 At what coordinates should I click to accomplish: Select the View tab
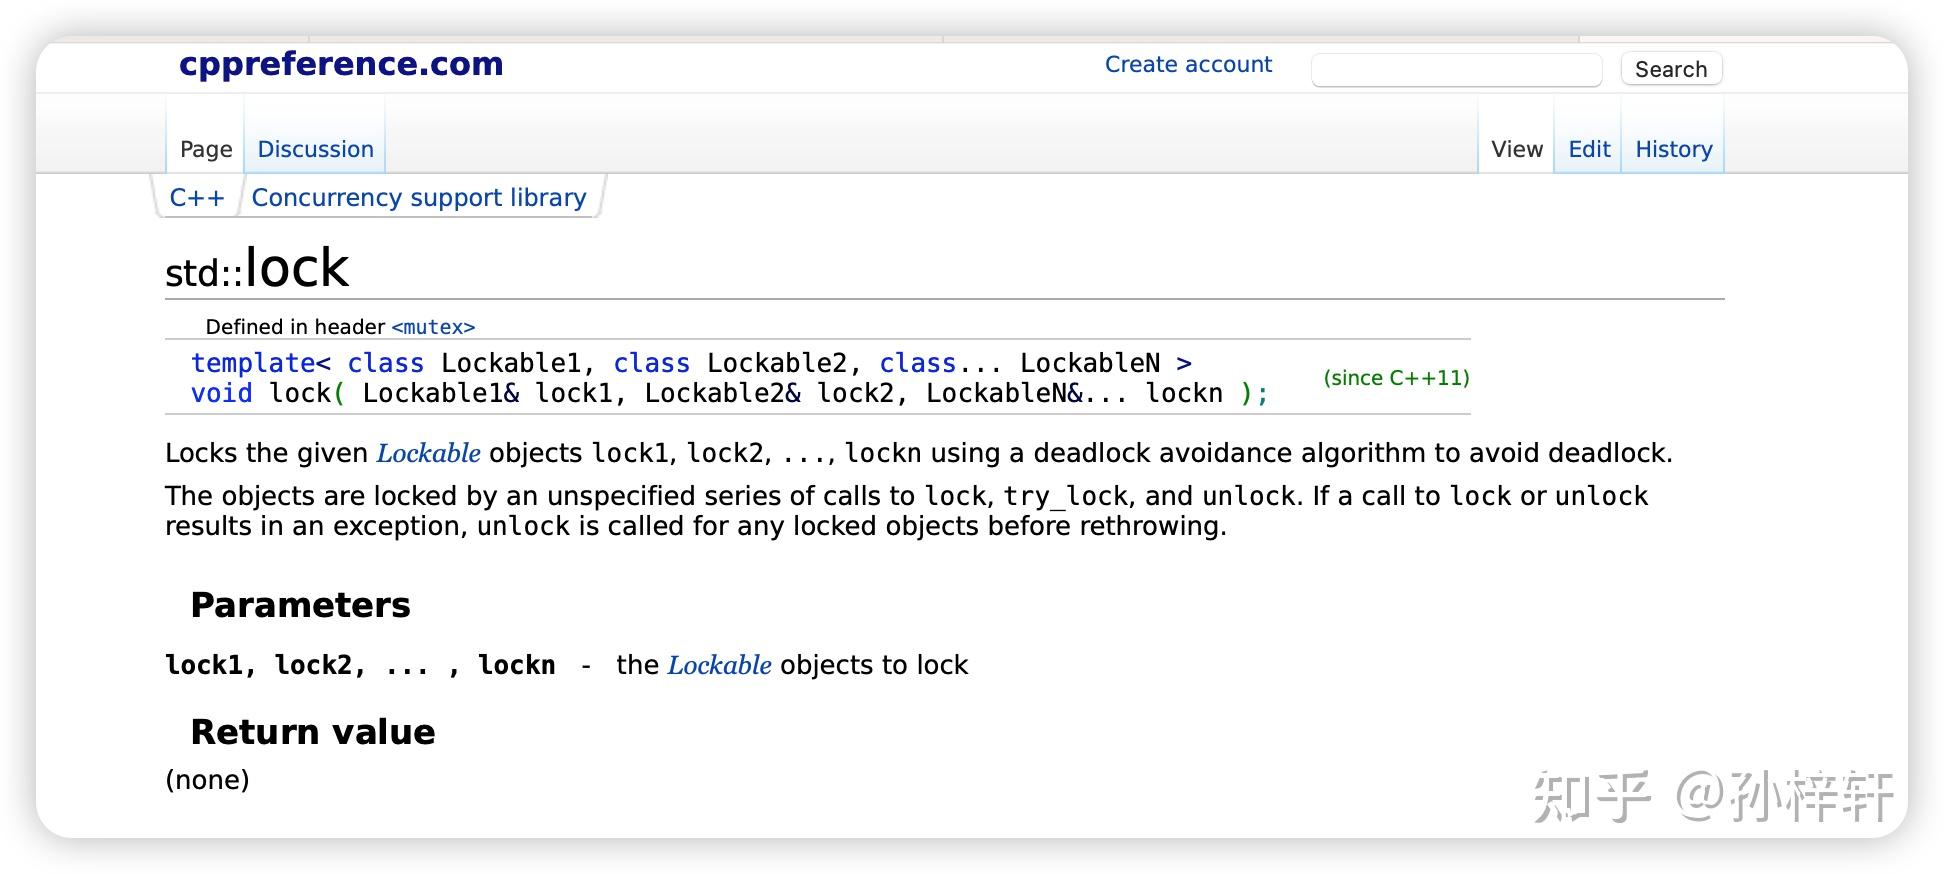click(x=1517, y=150)
